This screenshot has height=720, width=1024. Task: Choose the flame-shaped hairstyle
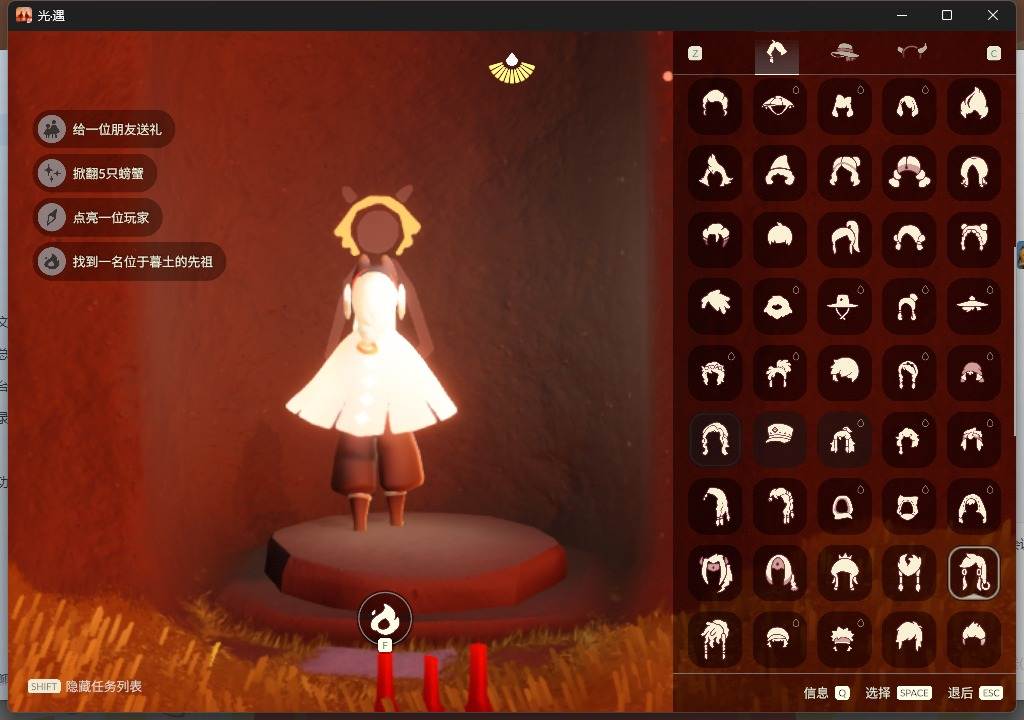pos(973,106)
